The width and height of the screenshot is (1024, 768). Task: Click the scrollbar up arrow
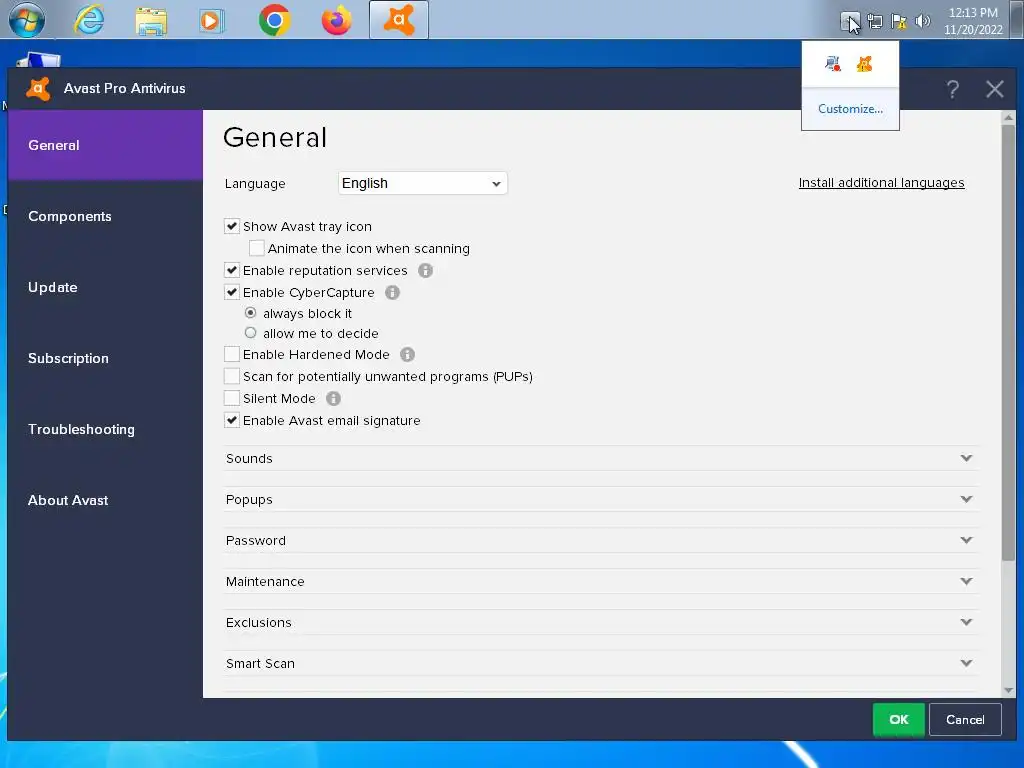pyautogui.click(x=1008, y=118)
